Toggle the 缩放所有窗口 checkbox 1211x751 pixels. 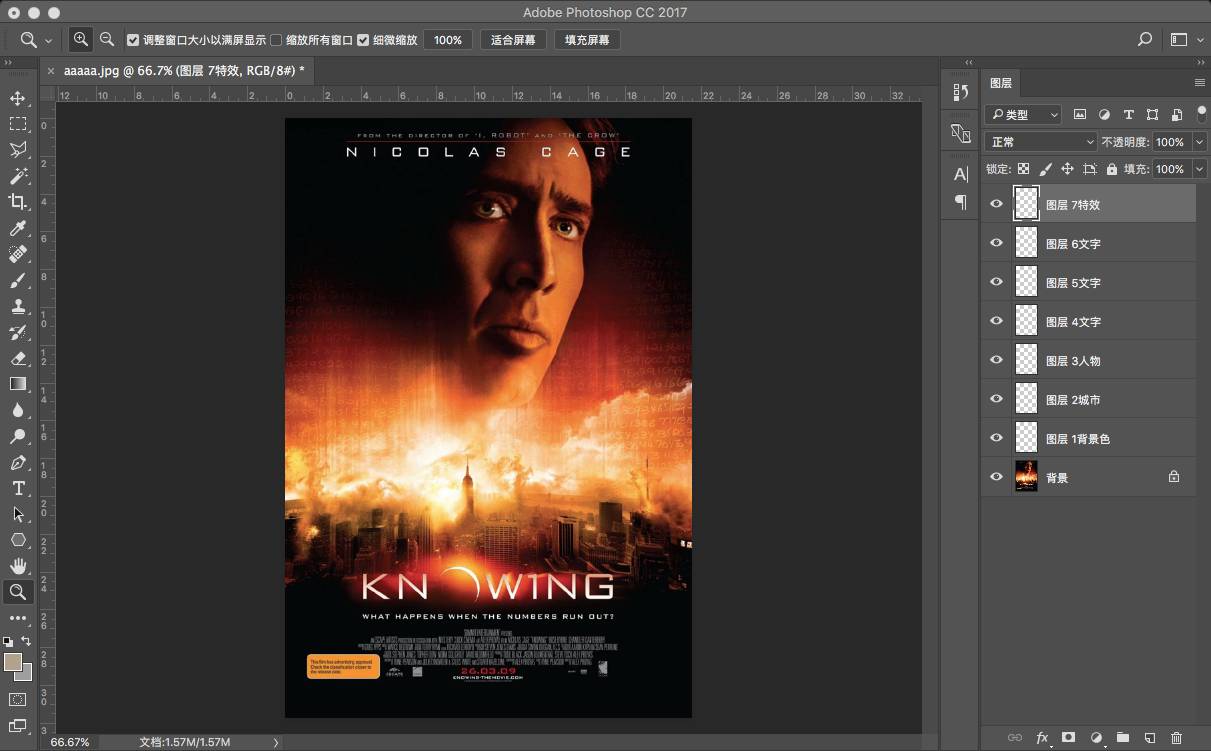click(x=276, y=40)
